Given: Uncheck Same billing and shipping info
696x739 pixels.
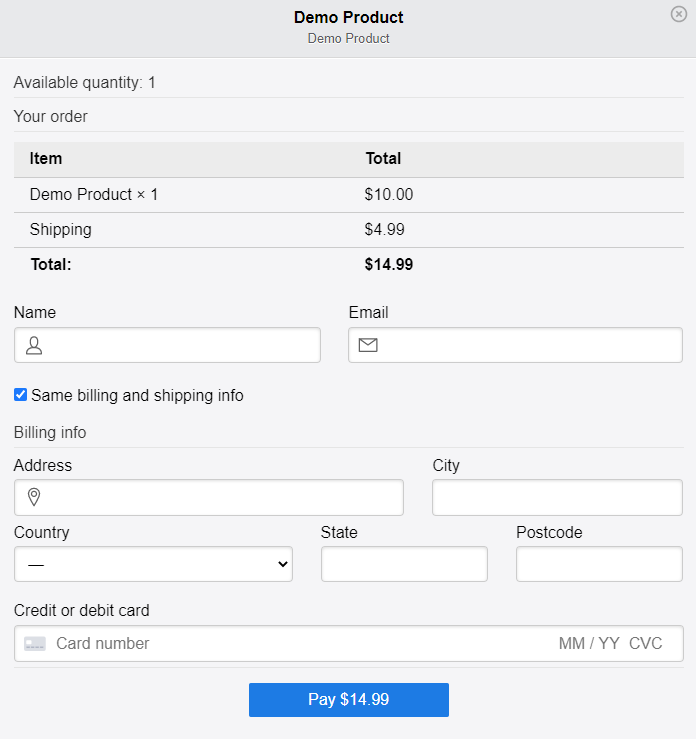Looking at the screenshot, I should coord(21,395).
